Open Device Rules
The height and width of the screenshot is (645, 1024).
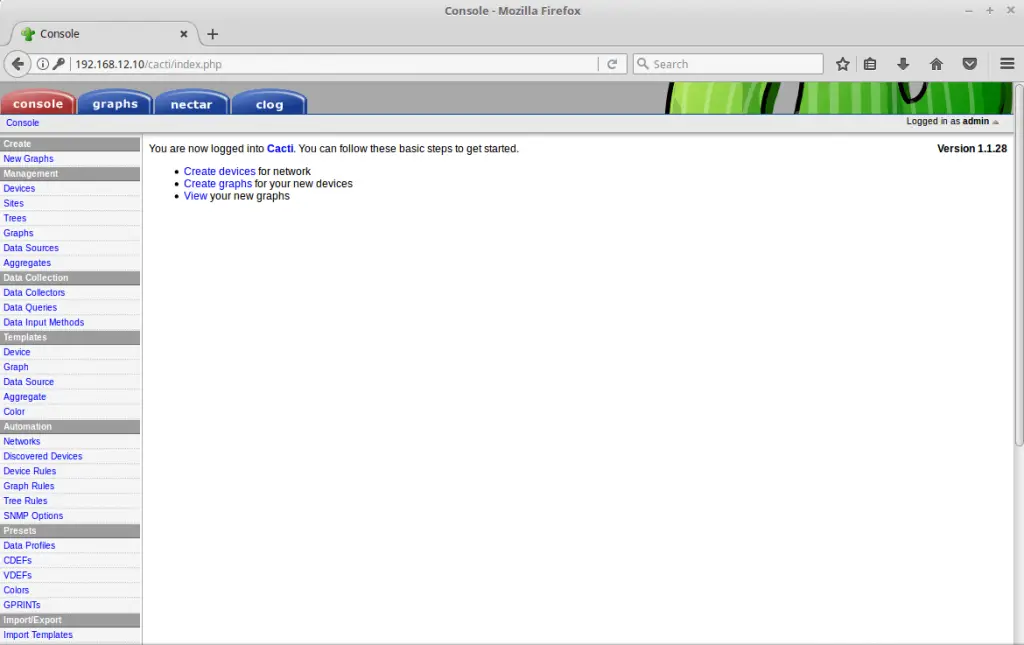[29, 471]
